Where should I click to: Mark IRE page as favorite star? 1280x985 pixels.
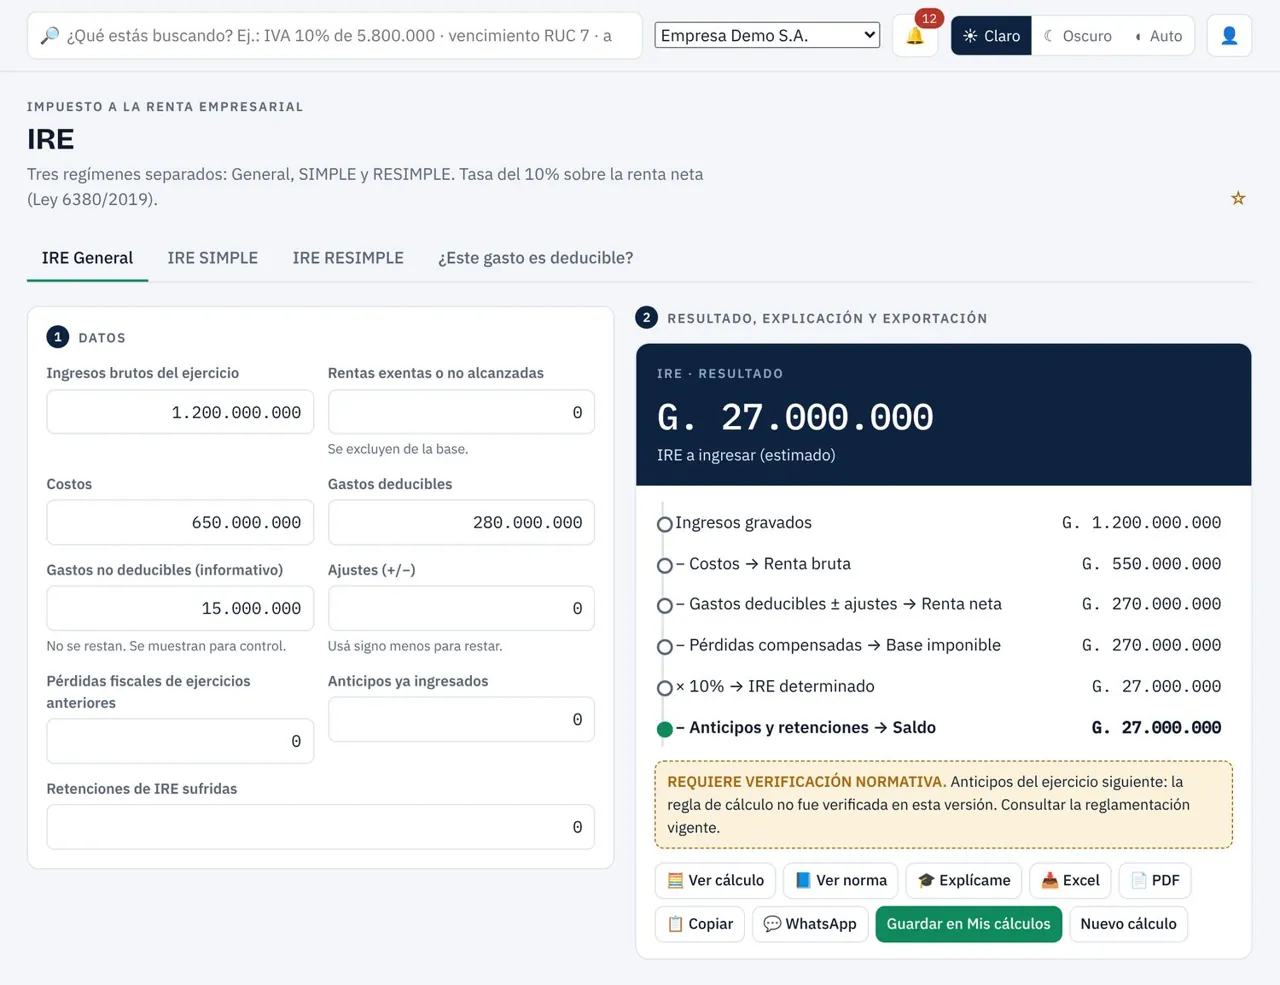tap(1238, 198)
